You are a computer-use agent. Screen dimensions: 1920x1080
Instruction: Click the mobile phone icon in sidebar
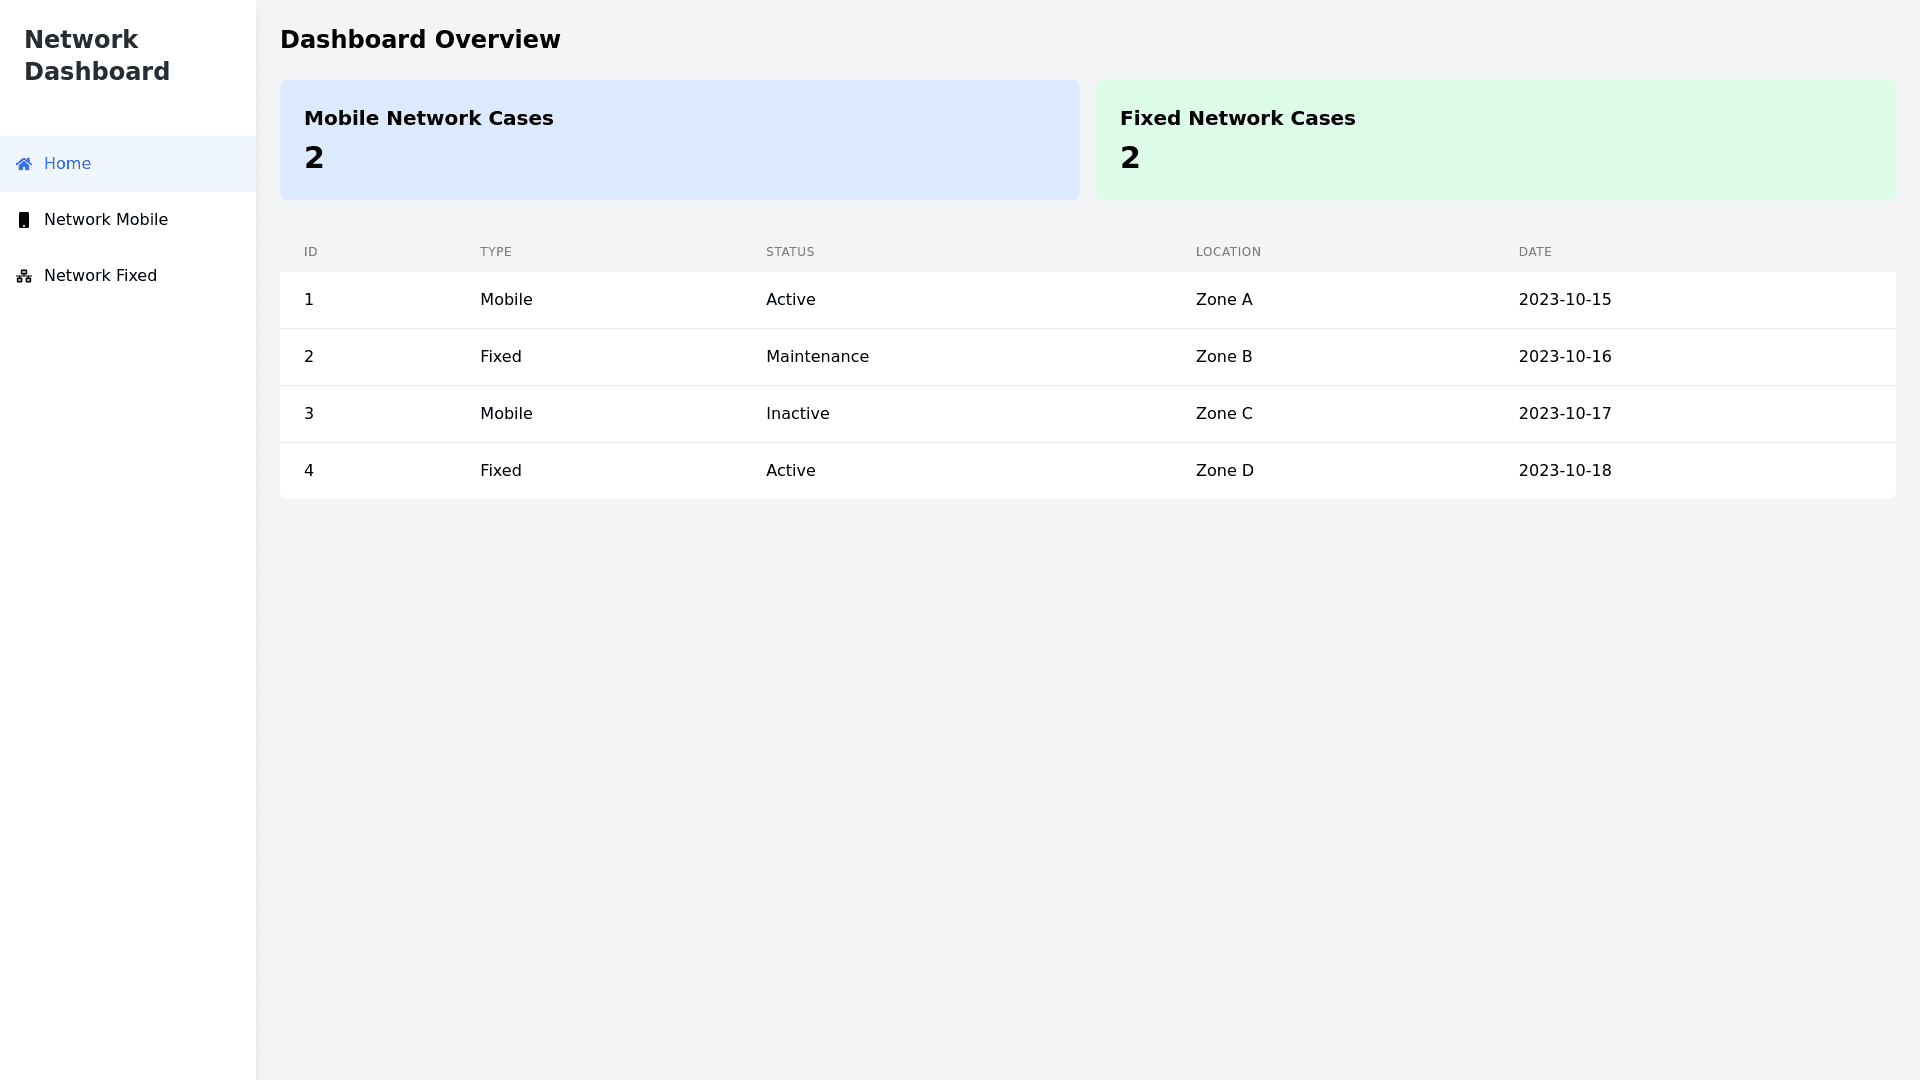pyautogui.click(x=24, y=220)
